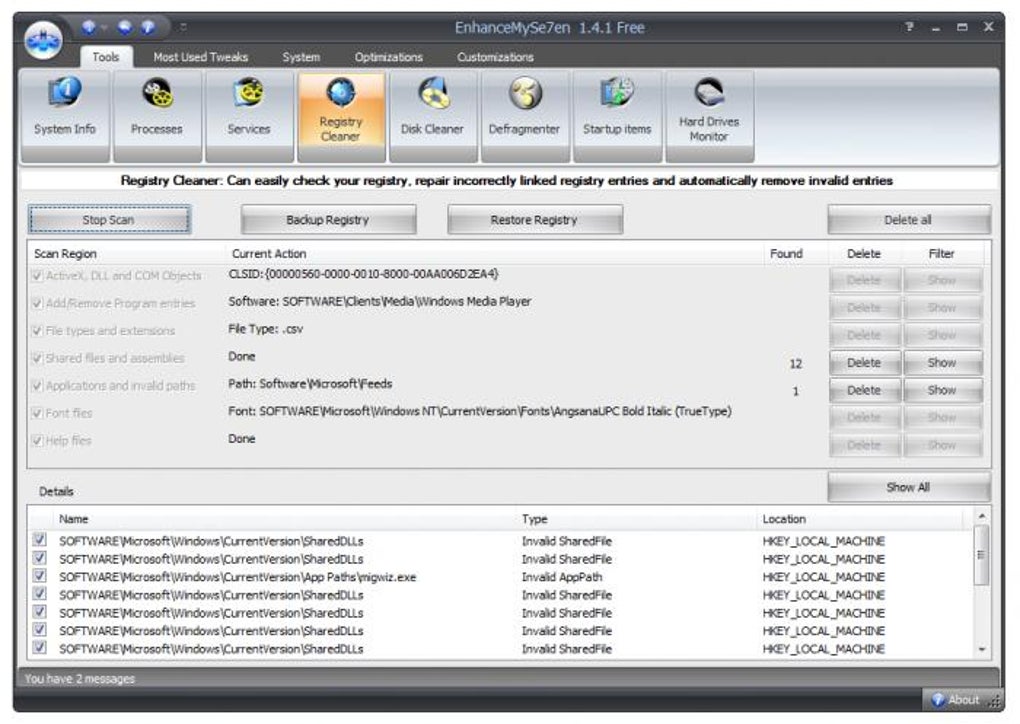Open the dropdown arrow beside first quick icon

(x=104, y=27)
